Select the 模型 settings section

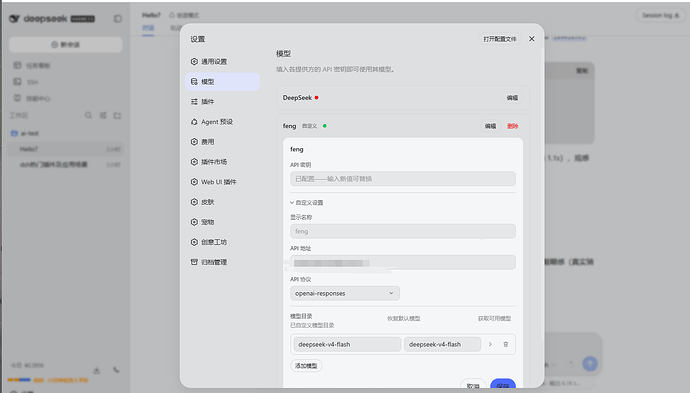(222, 81)
